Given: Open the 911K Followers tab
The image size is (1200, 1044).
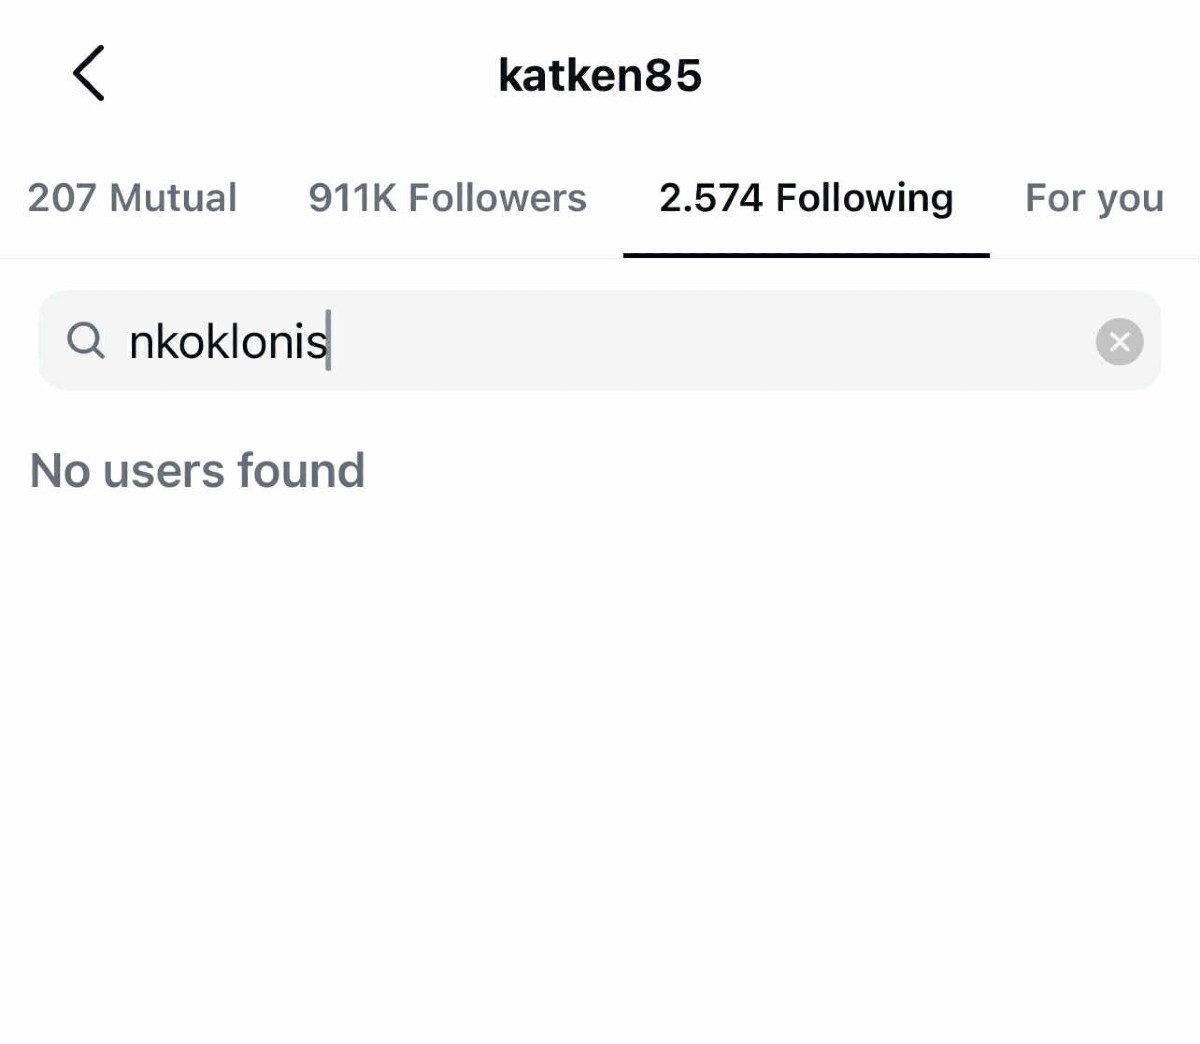Looking at the screenshot, I should point(447,198).
